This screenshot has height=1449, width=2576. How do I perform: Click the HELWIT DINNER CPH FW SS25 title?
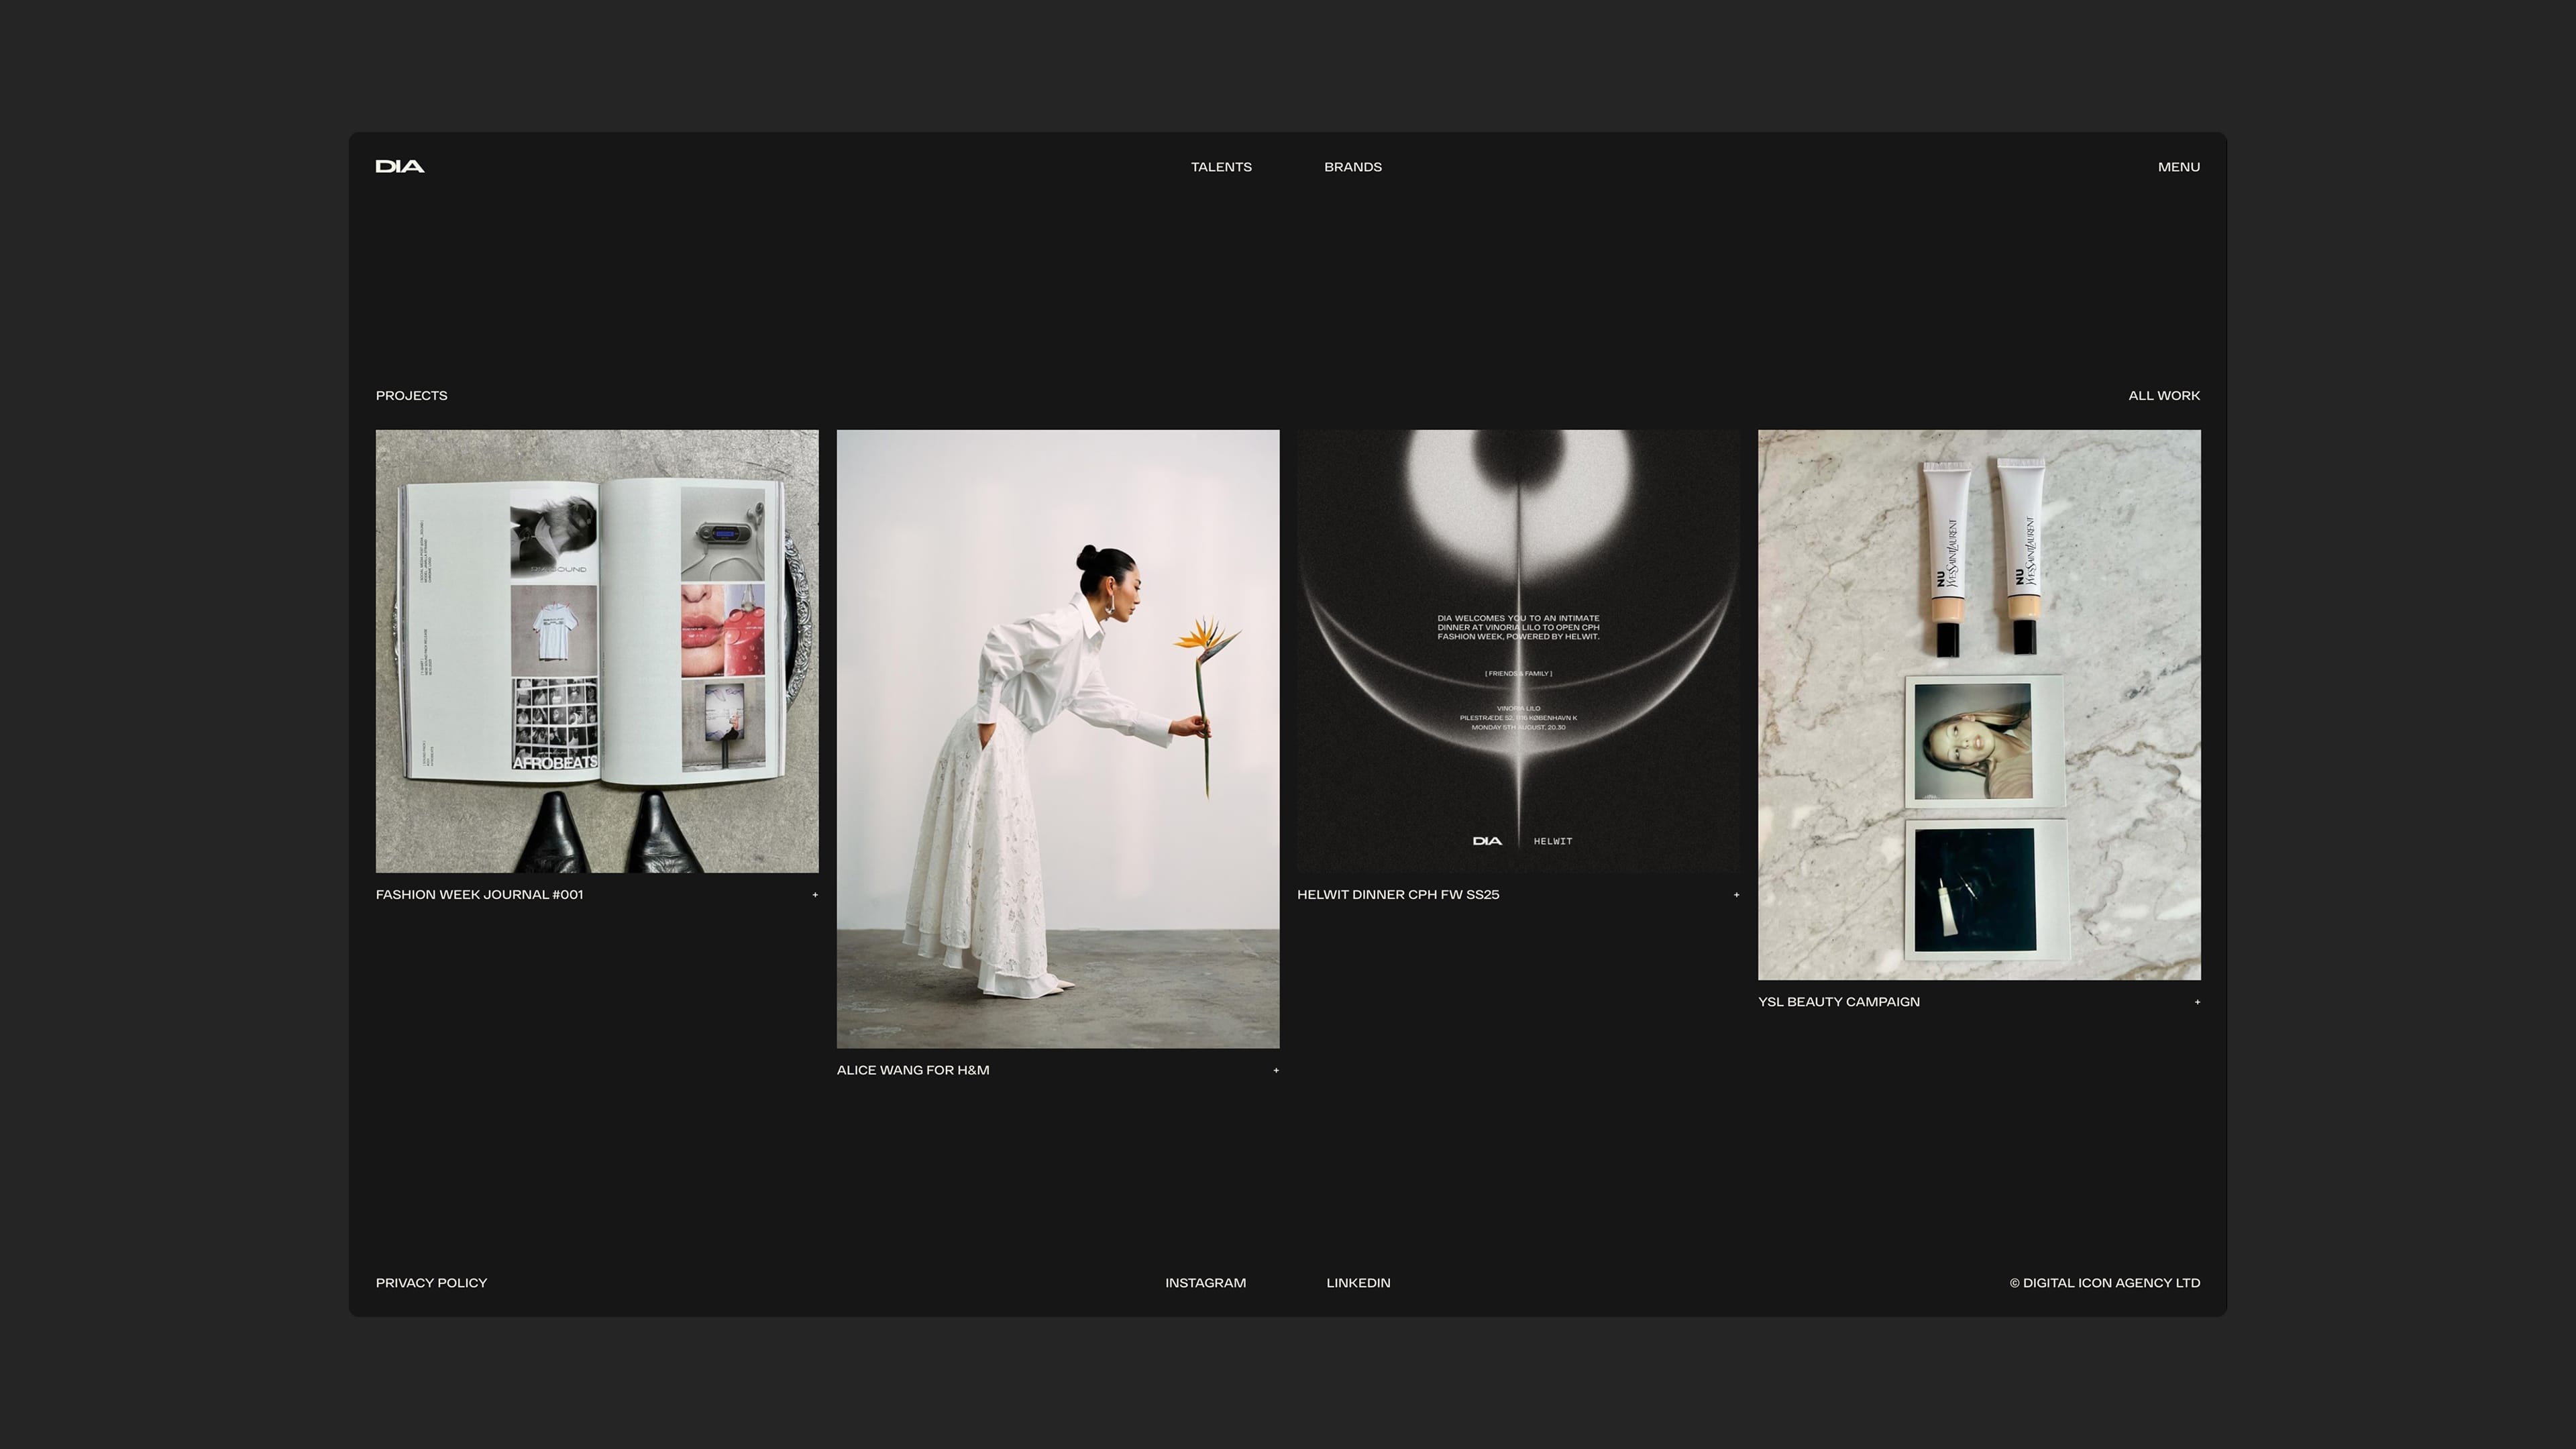1398,895
